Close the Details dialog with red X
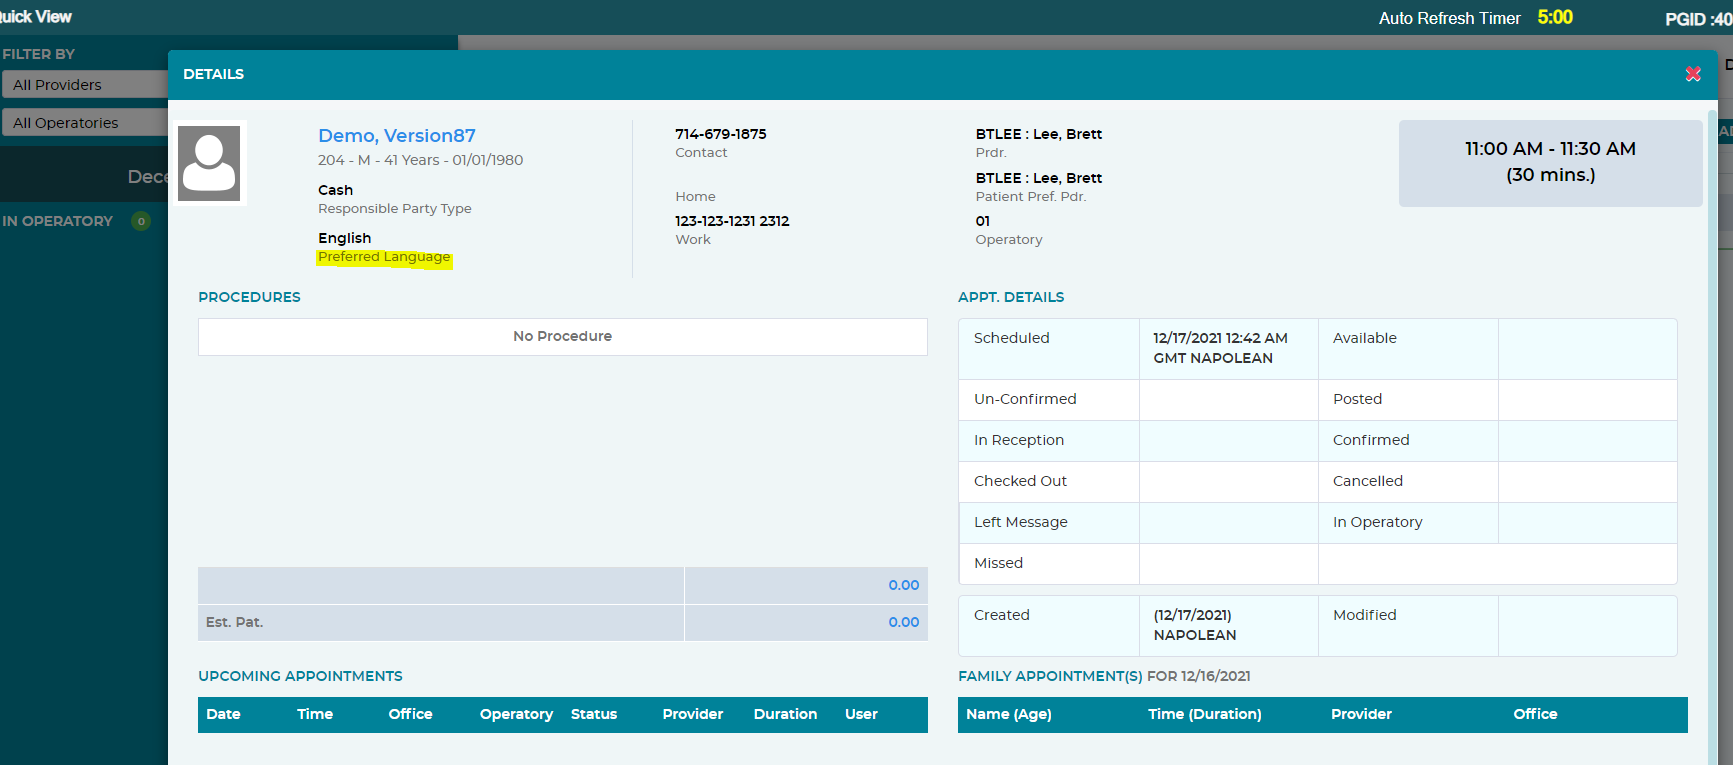The height and width of the screenshot is (765, 1733). (x=1693, y=74)
